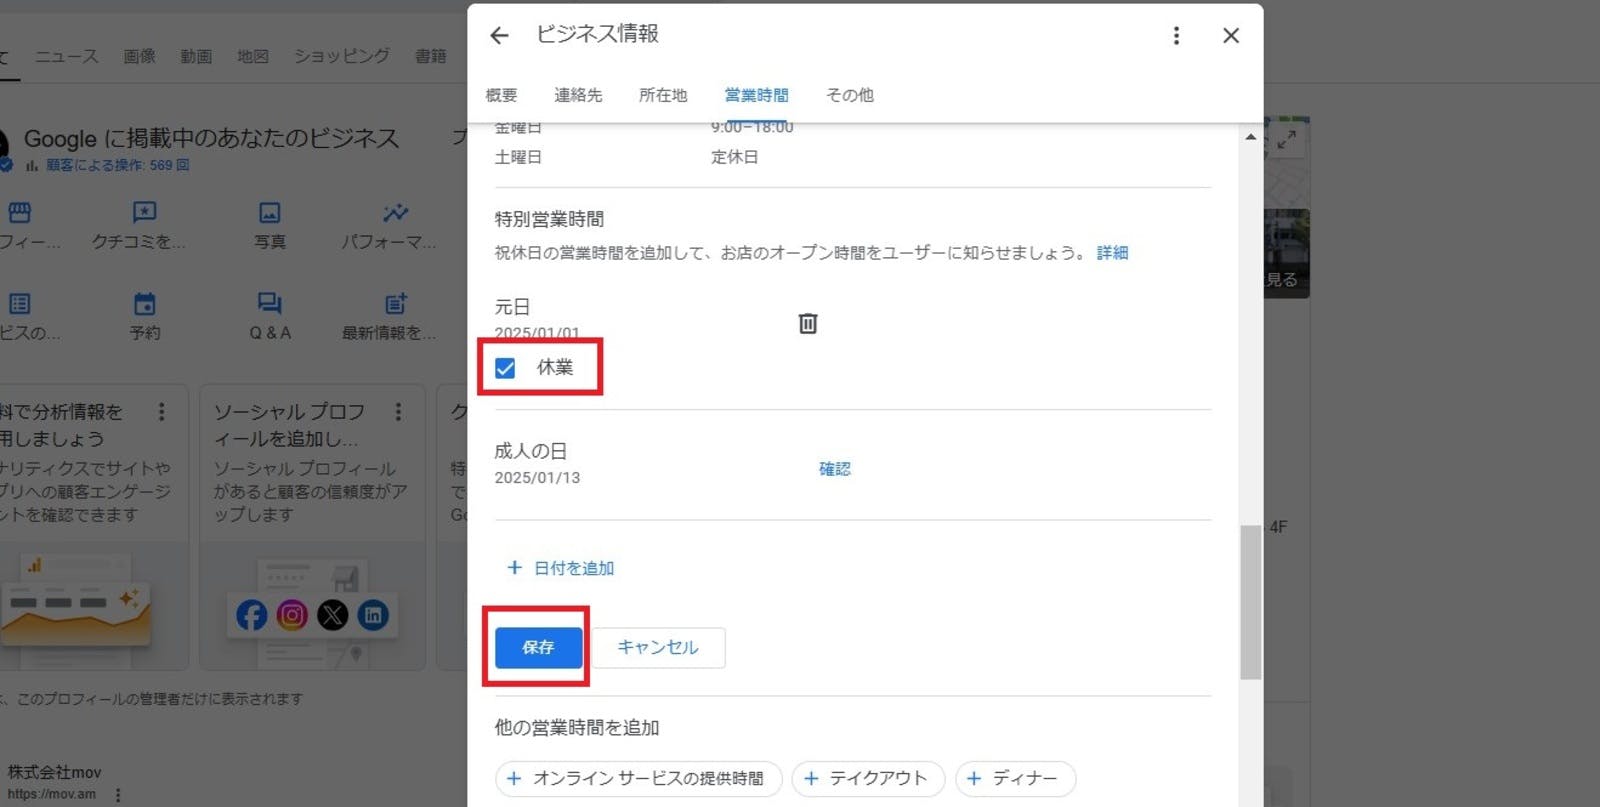This screenshot has height=807, width=1600.
Task: Click the 成人の日 date 2025/01/13
Action: pos(537,478)
